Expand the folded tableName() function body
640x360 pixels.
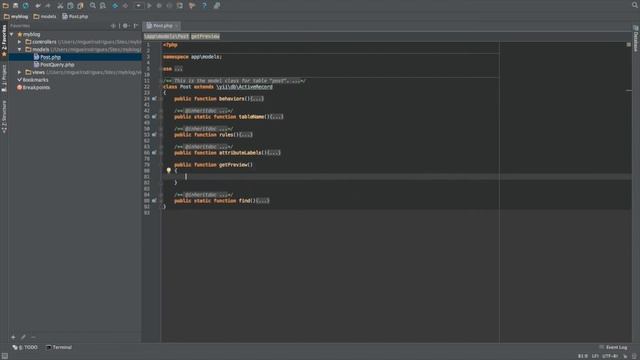[x=277, y=117]
